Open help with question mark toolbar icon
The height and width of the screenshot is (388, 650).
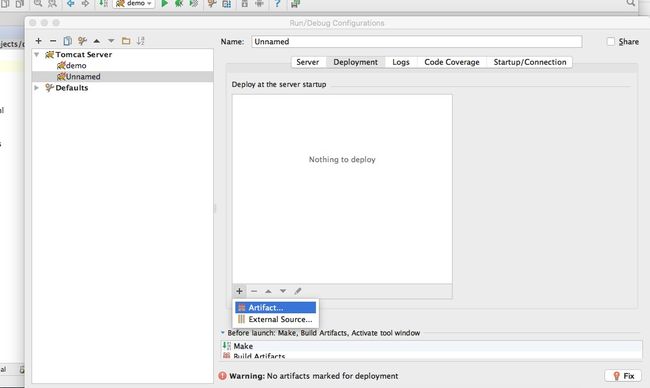click(x=277, y=3)
